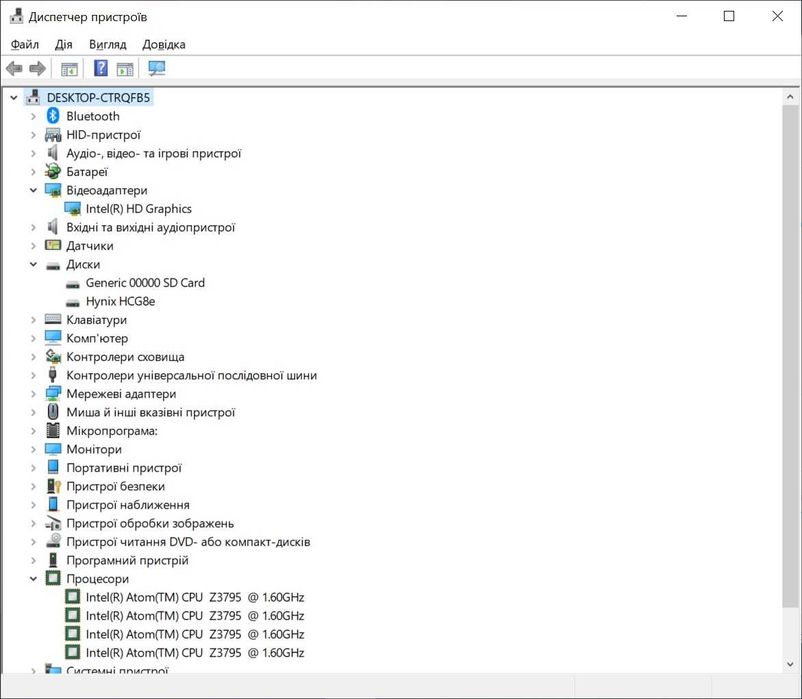Collapse the Диски category
Screen dimensions: 802x699
(x=33, y=264)
